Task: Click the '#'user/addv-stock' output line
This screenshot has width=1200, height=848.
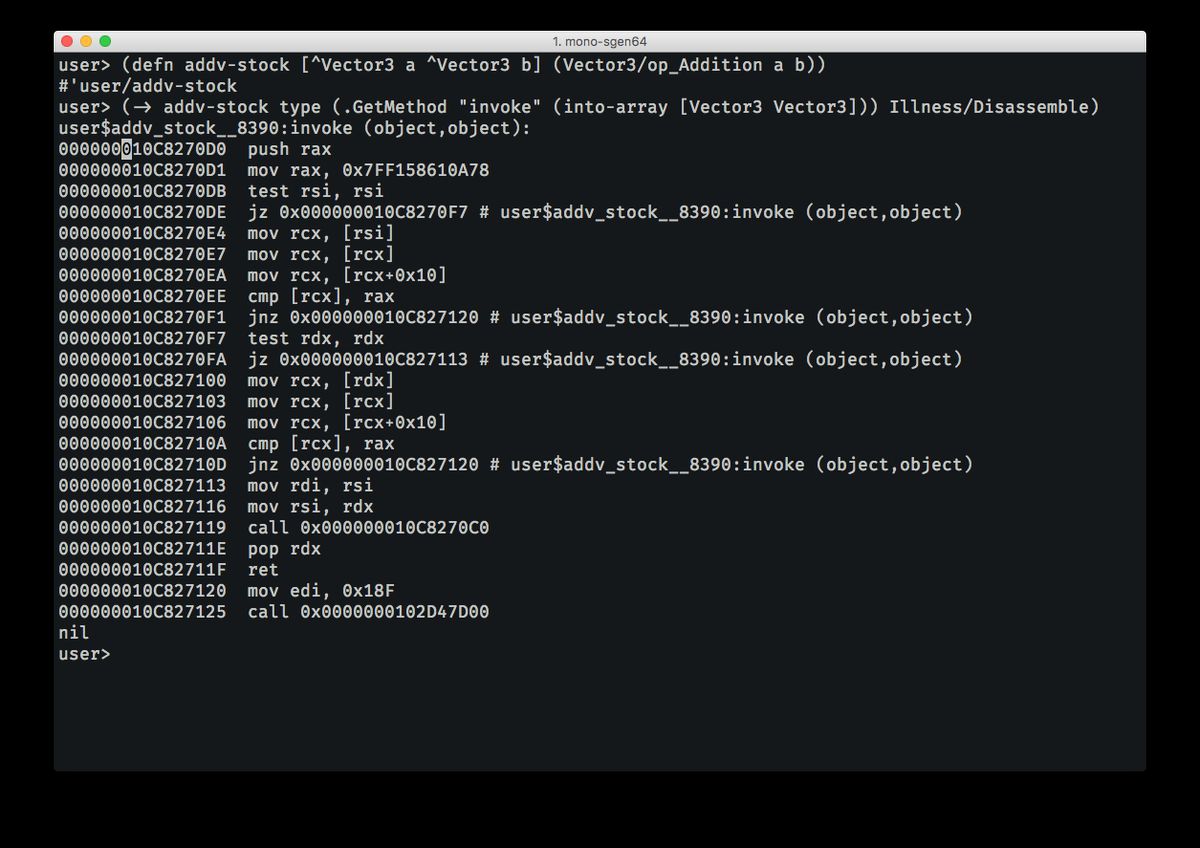Action: point(147,86)
